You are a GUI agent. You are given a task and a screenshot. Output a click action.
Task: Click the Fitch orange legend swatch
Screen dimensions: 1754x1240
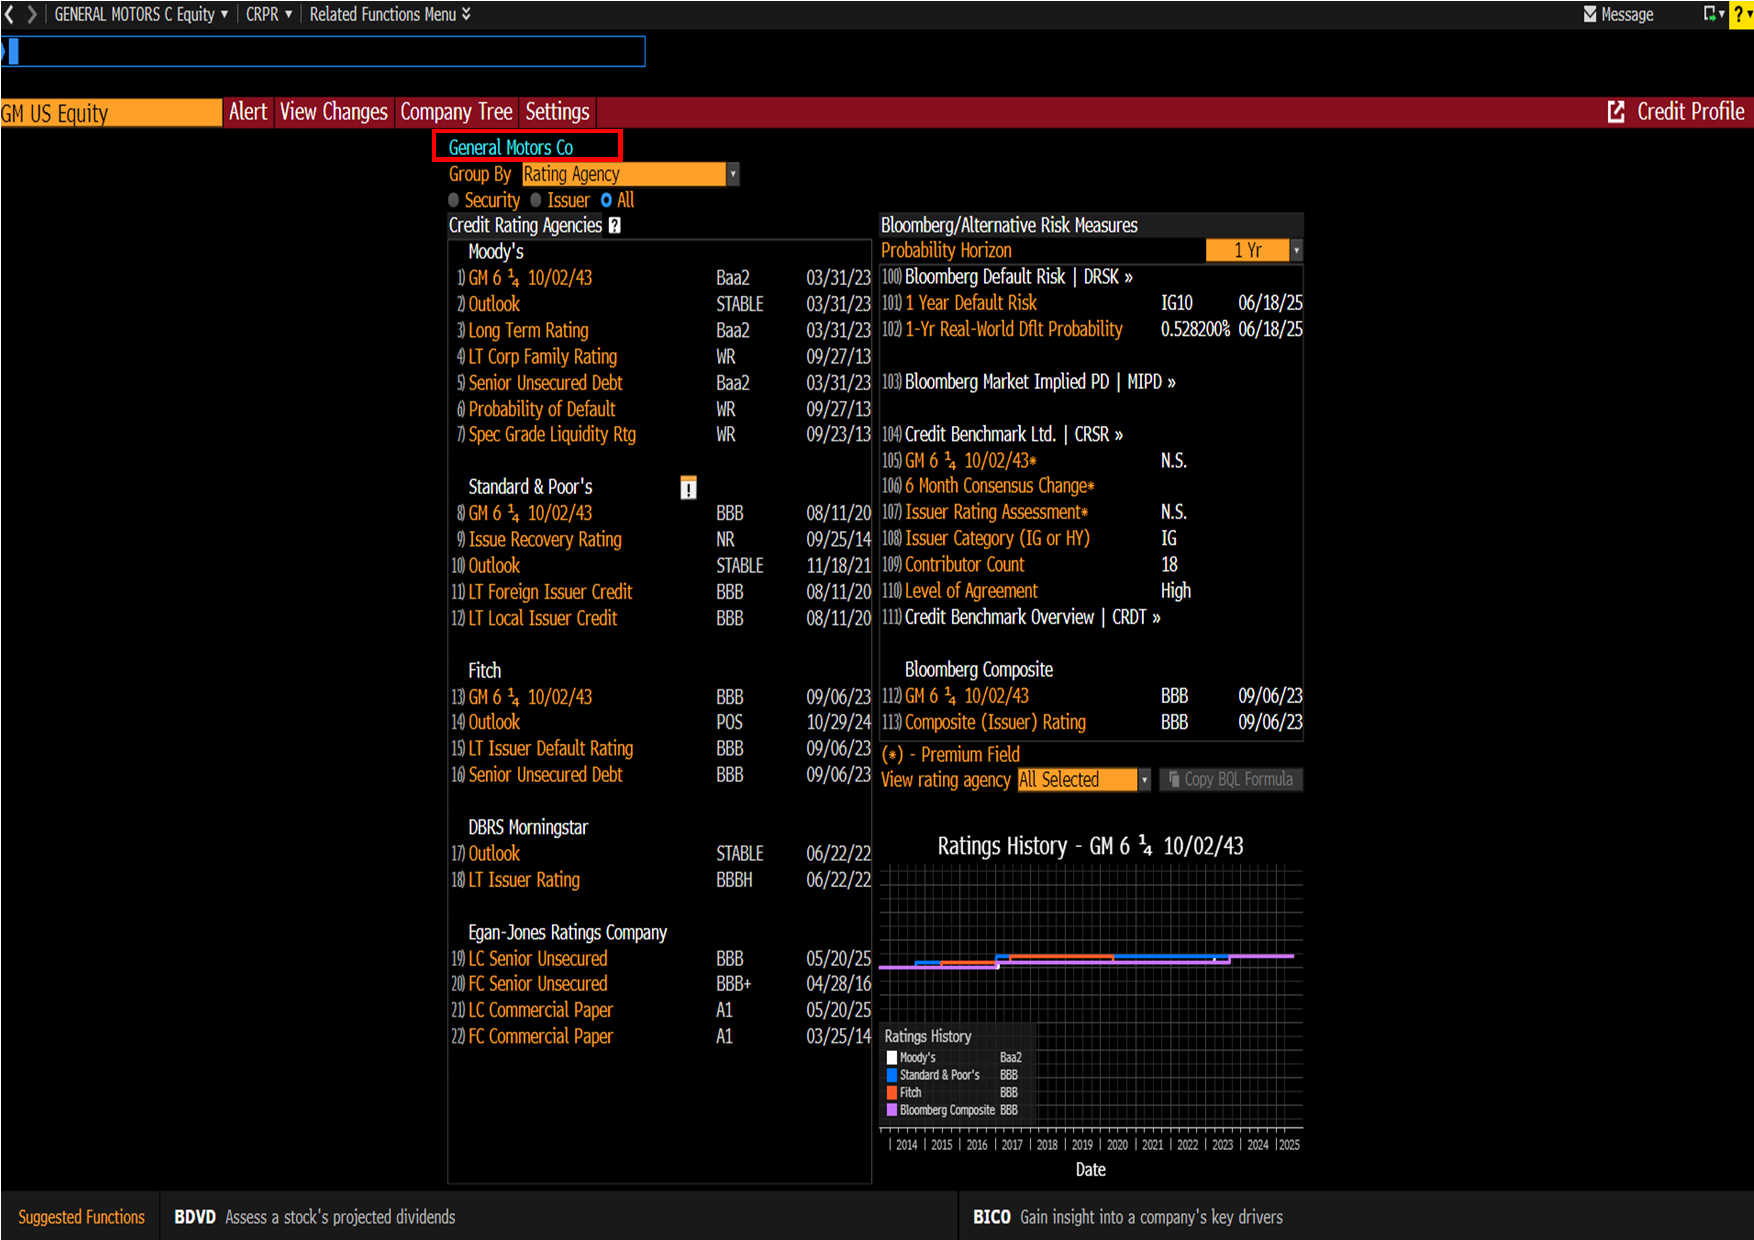click(x=892, y=1093)
